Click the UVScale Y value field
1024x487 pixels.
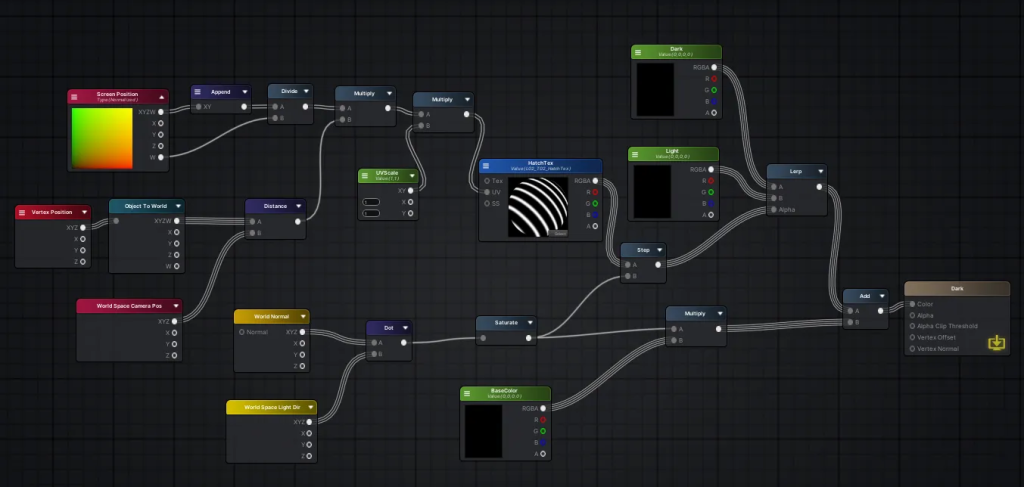pyautogui.click(x=372, y=213)
